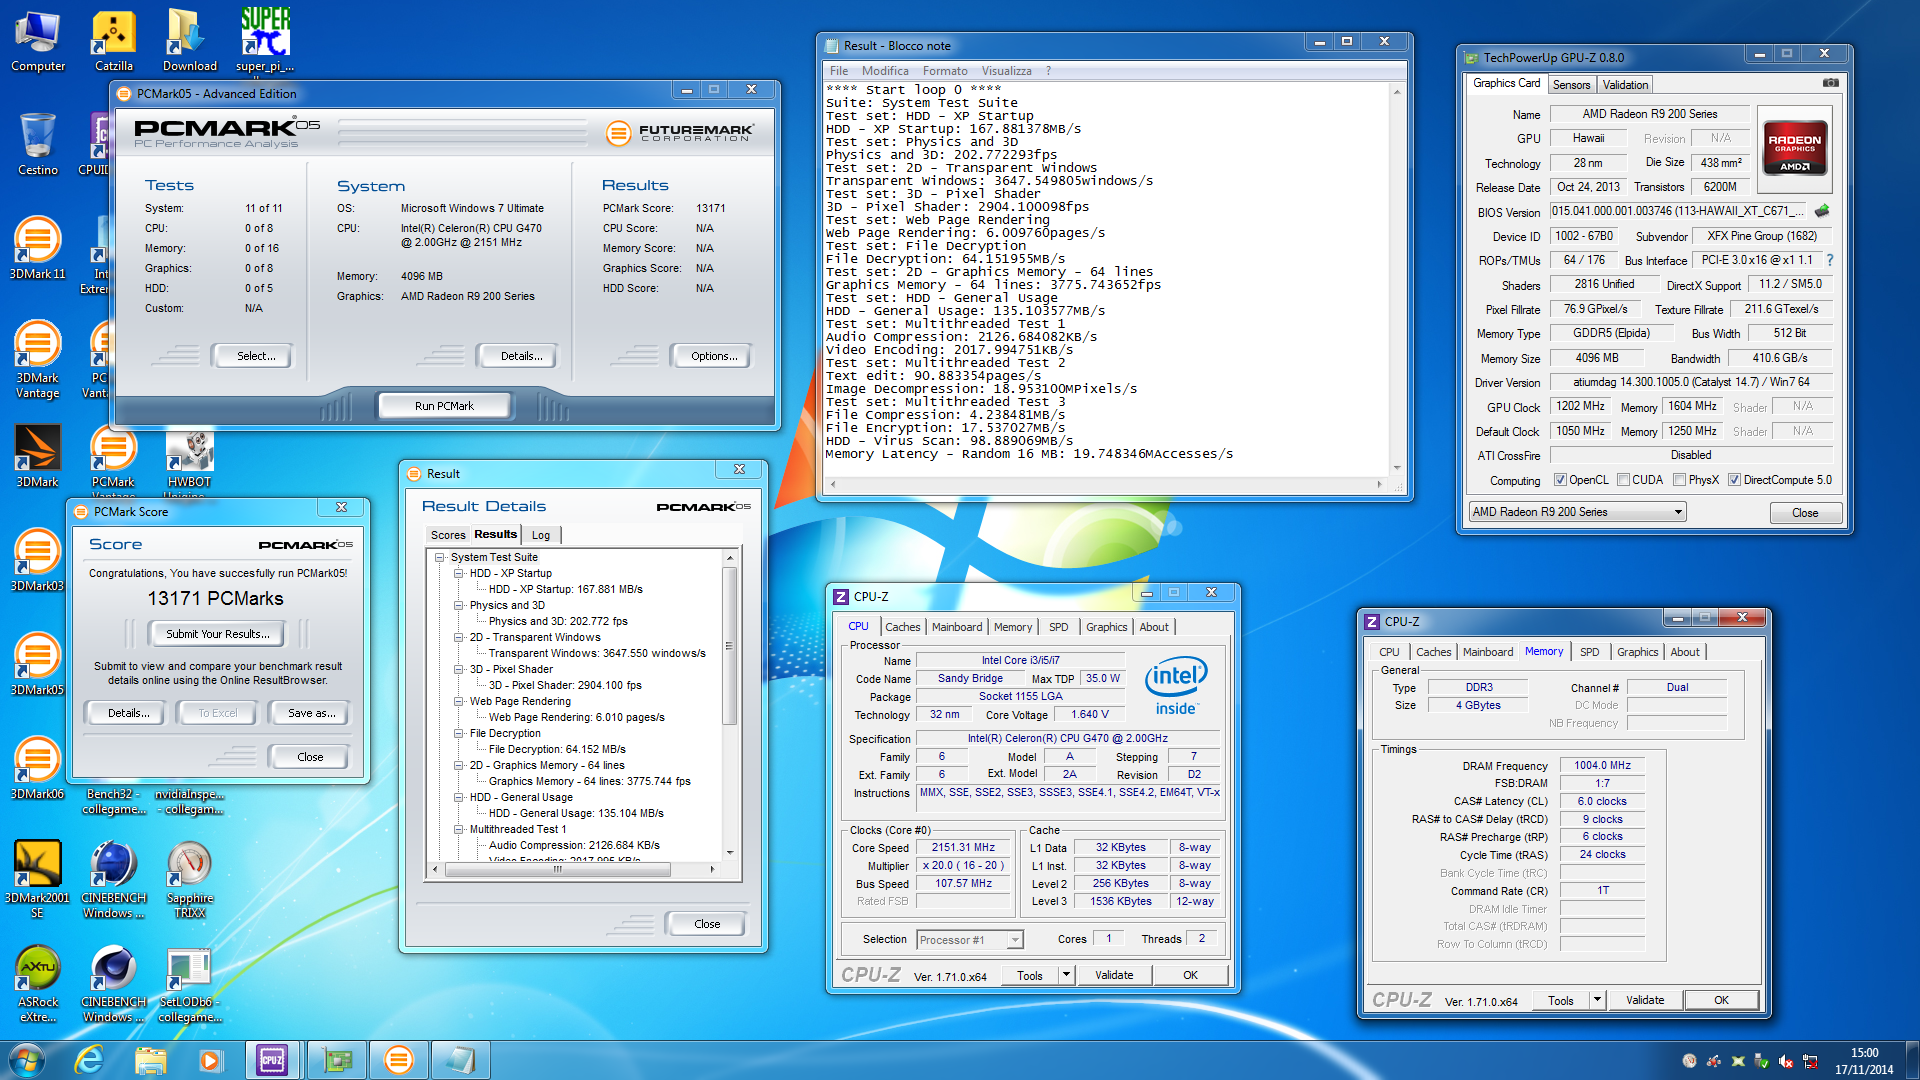Open the Catzilla desktop shortcut
Viewport: 1920px width, 1080px height.
coord(113,41)
